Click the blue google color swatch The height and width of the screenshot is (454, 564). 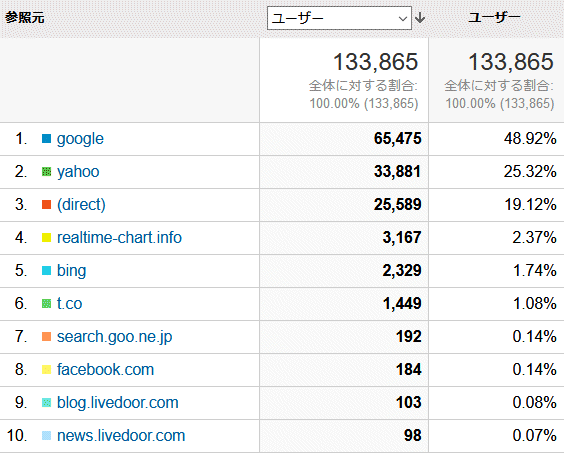click(46, 139)
